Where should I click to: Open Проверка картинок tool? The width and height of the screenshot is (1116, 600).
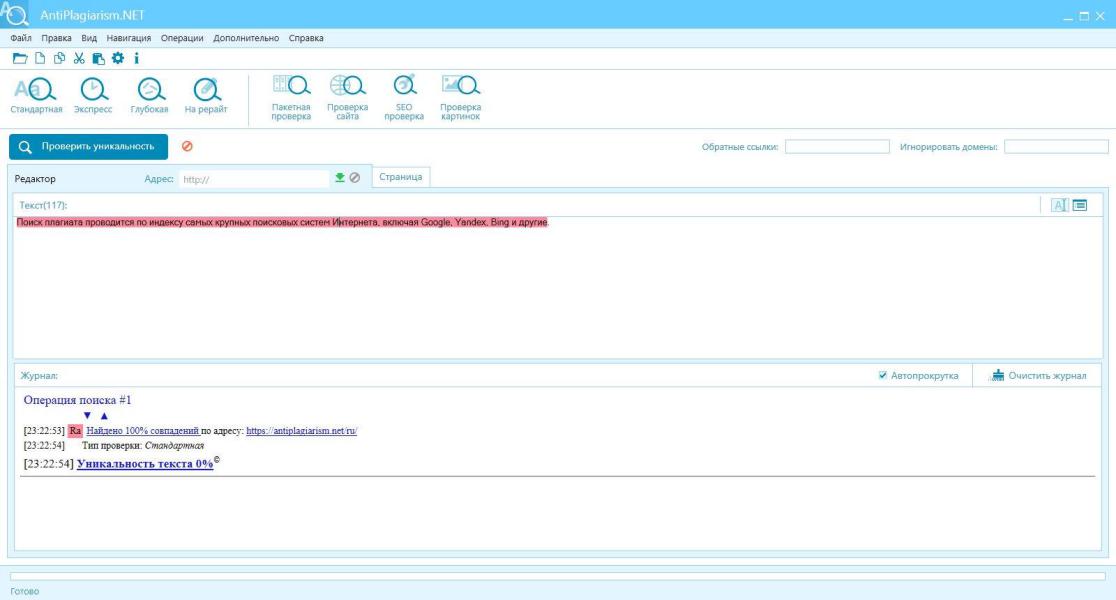pos(460,98)
